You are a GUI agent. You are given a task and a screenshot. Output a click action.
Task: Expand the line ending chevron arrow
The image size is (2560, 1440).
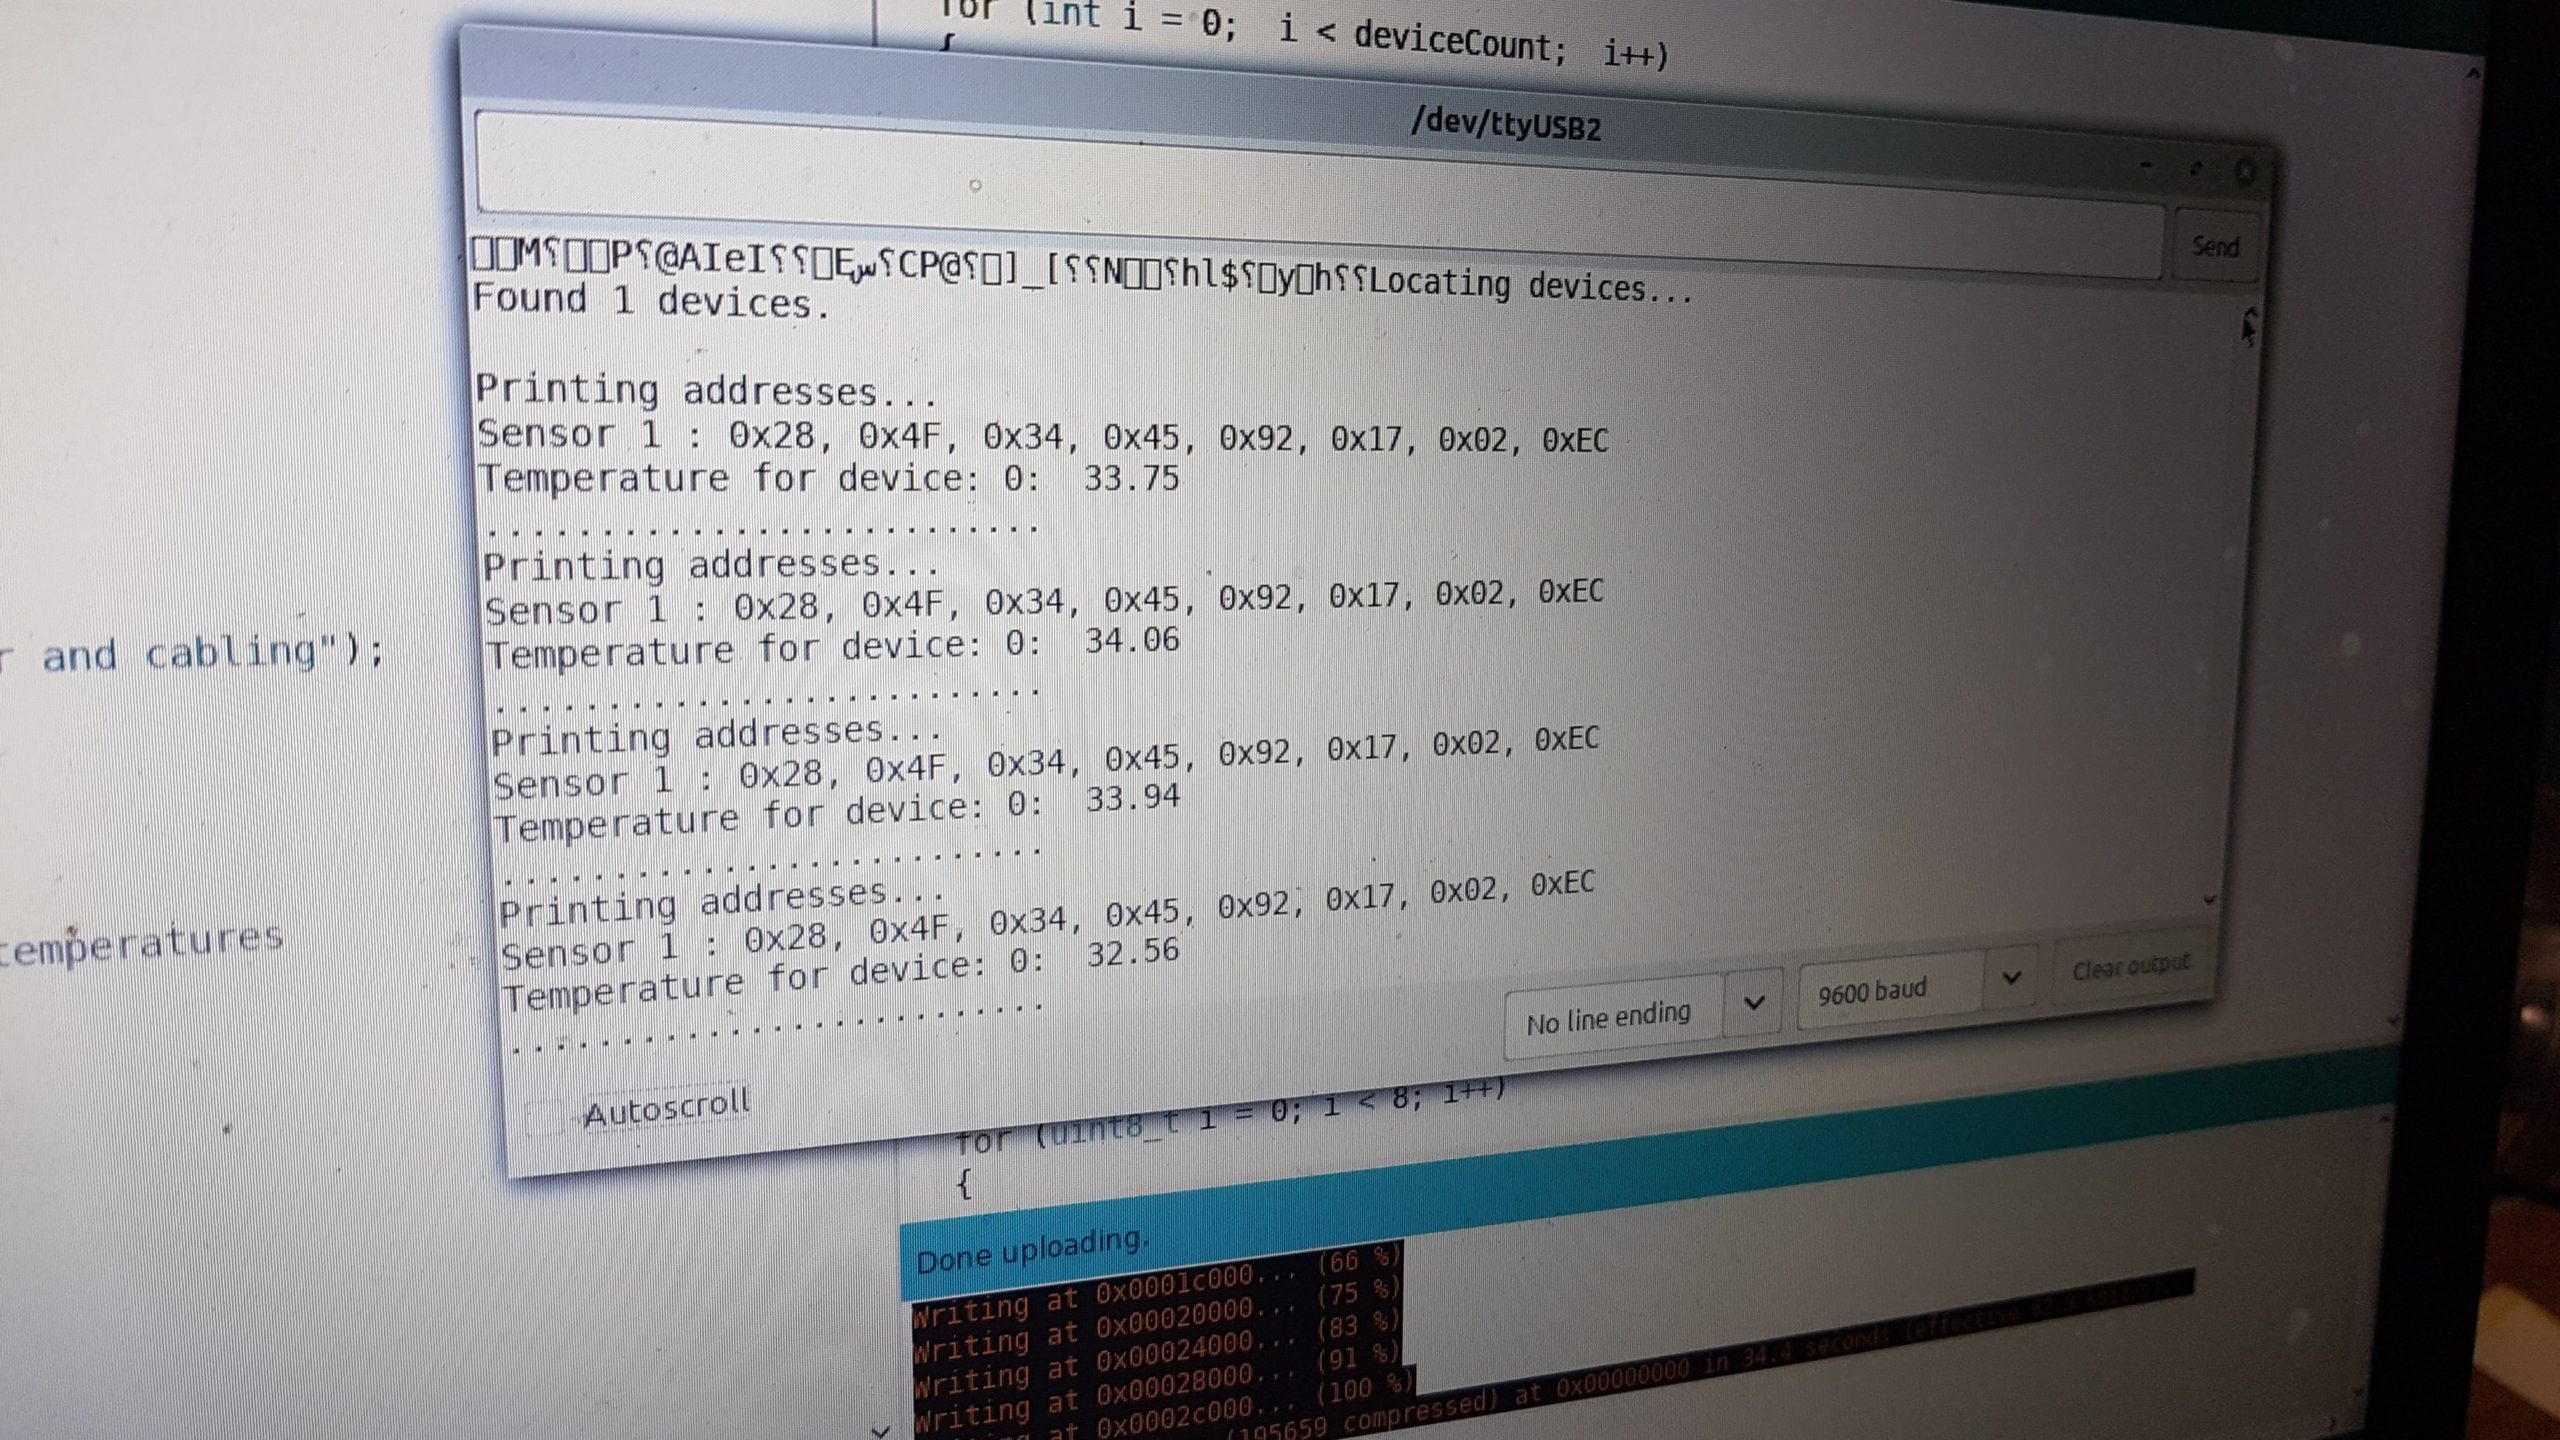1753,1002
